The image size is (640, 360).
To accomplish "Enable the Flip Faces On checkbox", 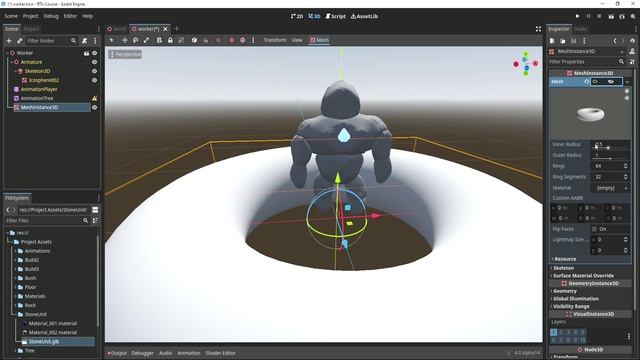I will click(594, 229).
